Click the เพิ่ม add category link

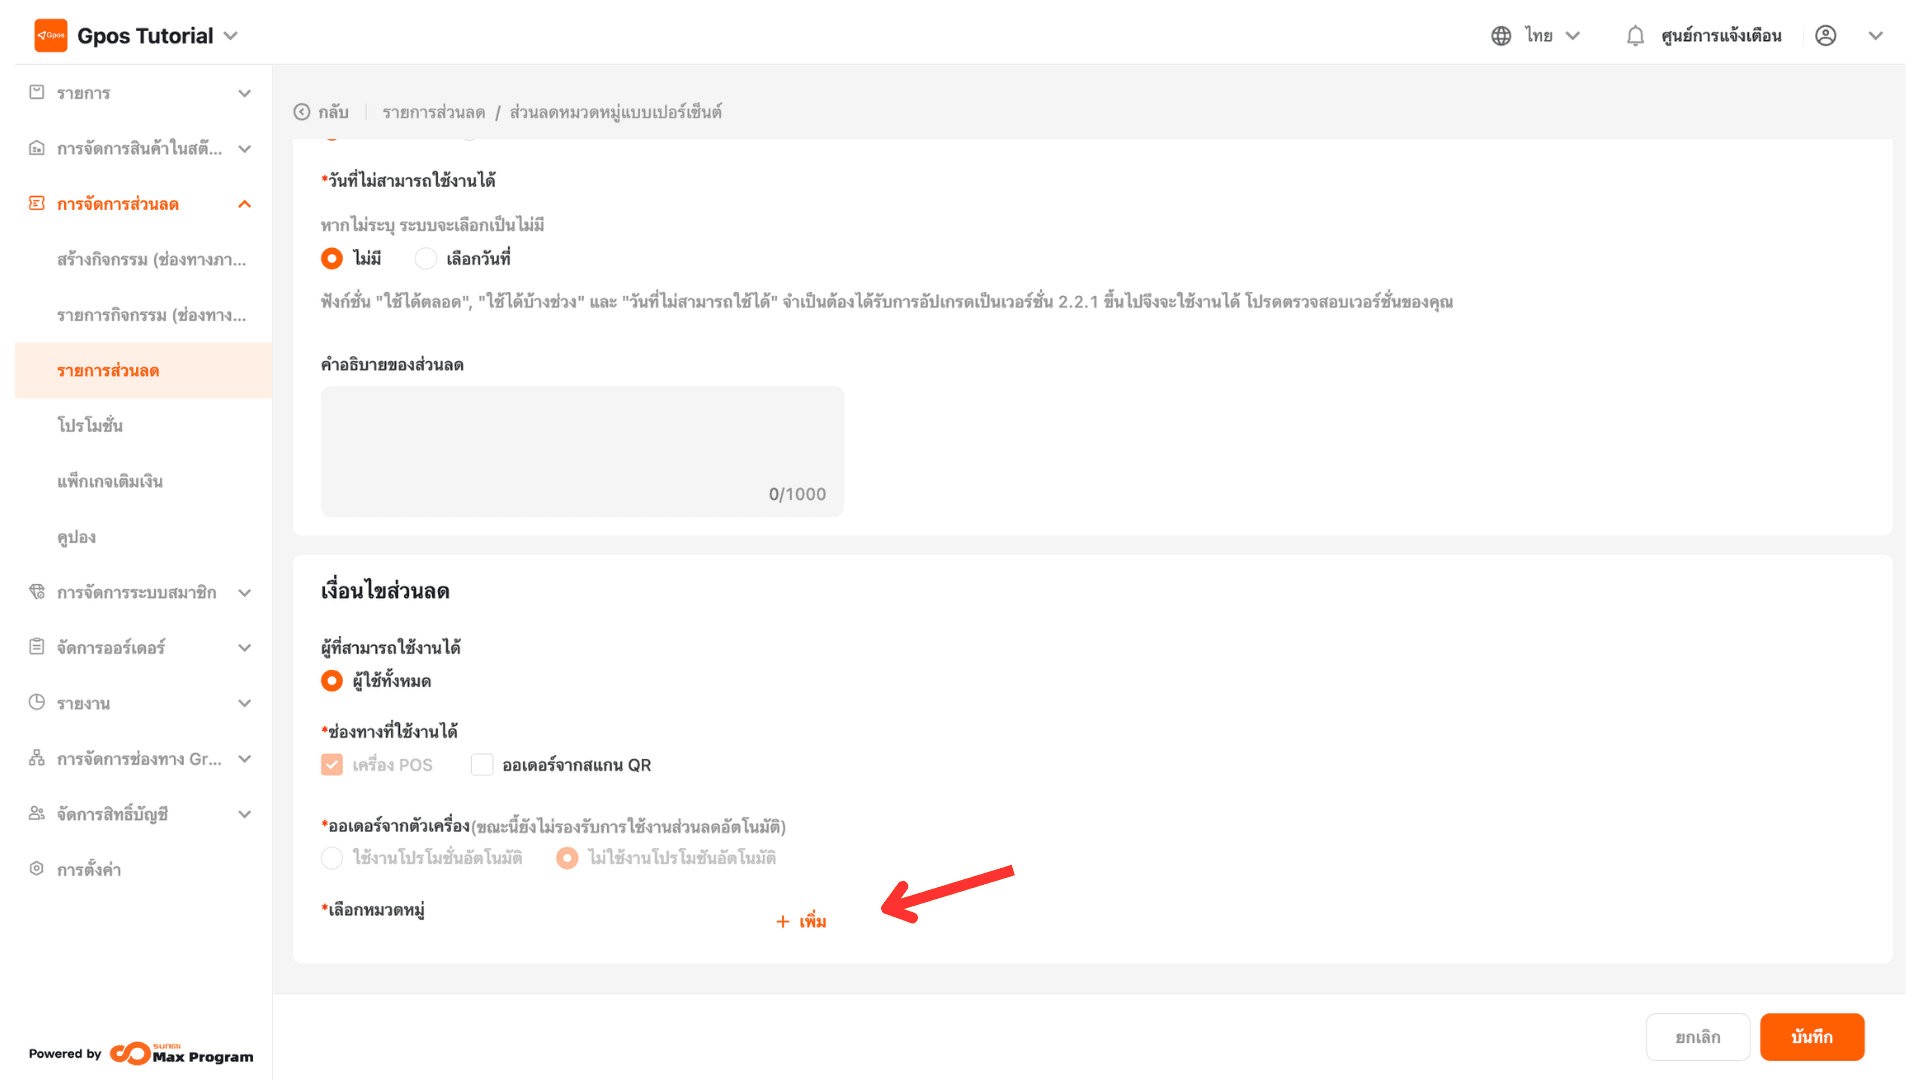click(x=802, y=921)
